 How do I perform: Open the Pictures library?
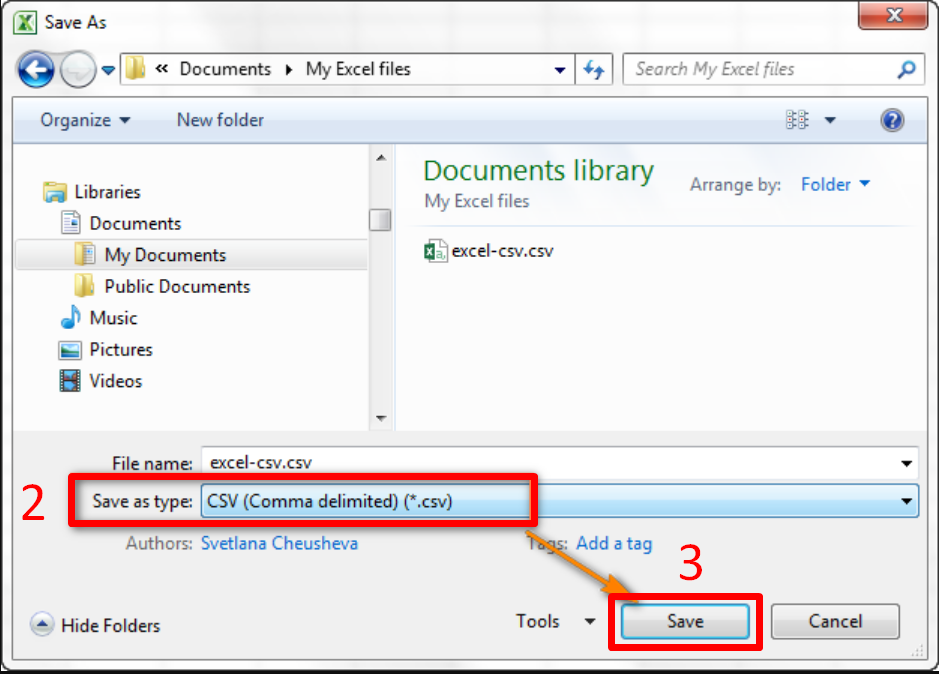click(121, 349)
